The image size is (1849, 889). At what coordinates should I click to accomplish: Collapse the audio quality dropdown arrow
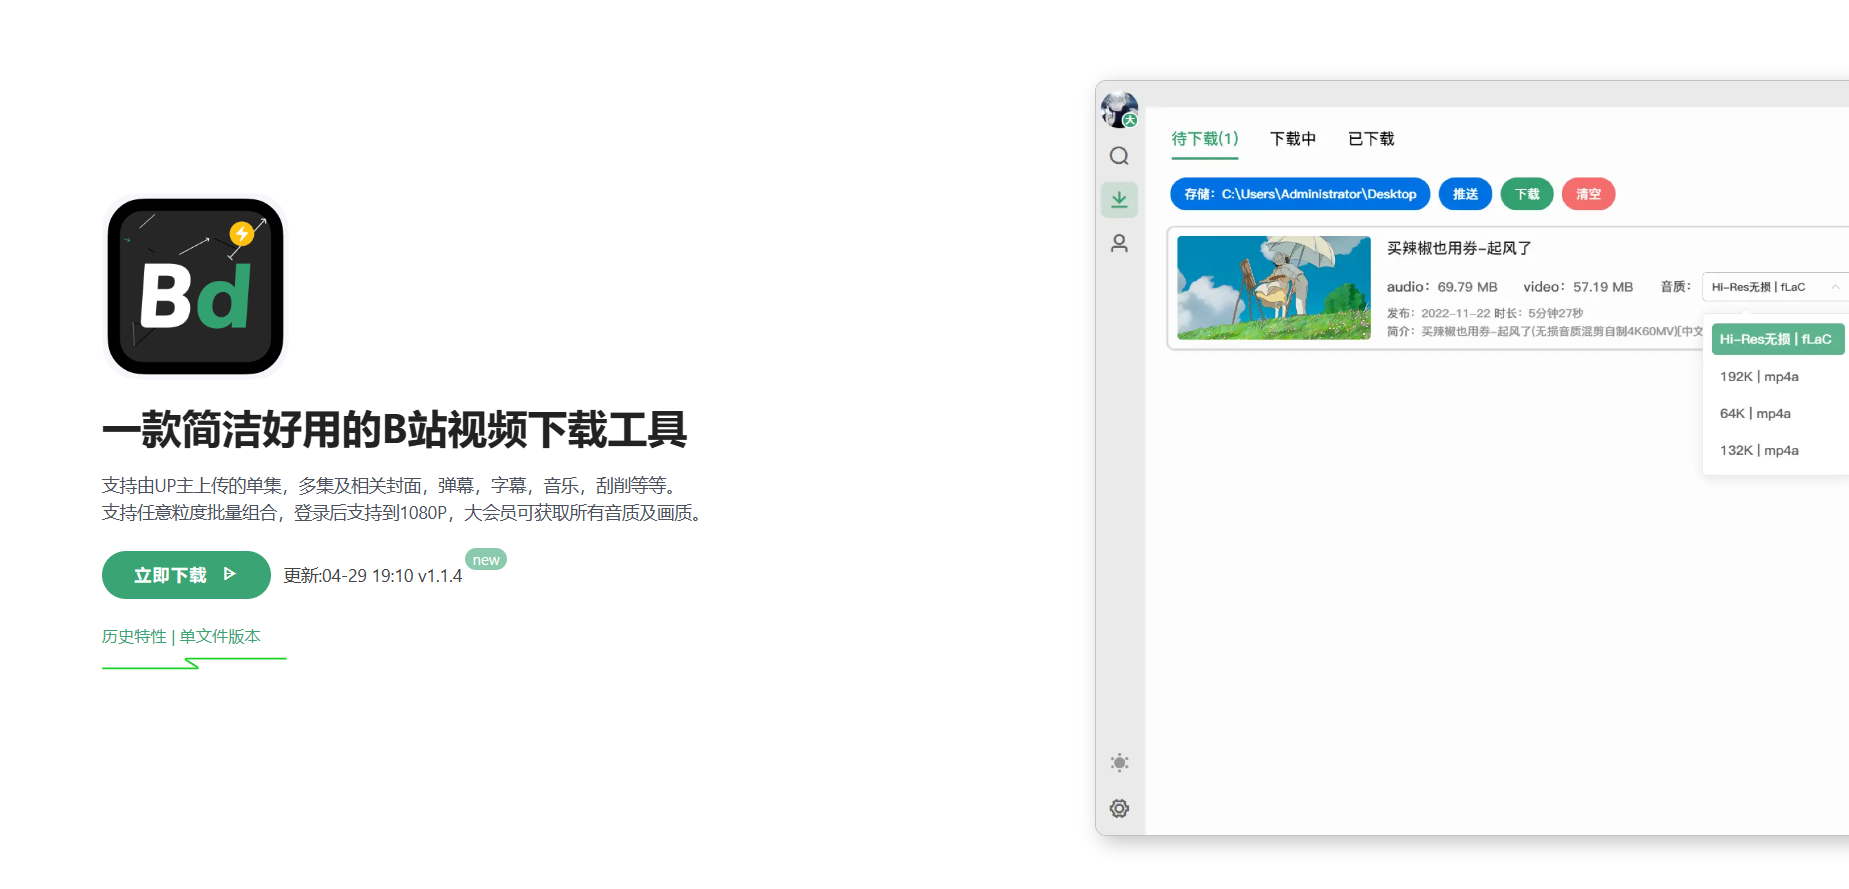tap(1835, 287)
